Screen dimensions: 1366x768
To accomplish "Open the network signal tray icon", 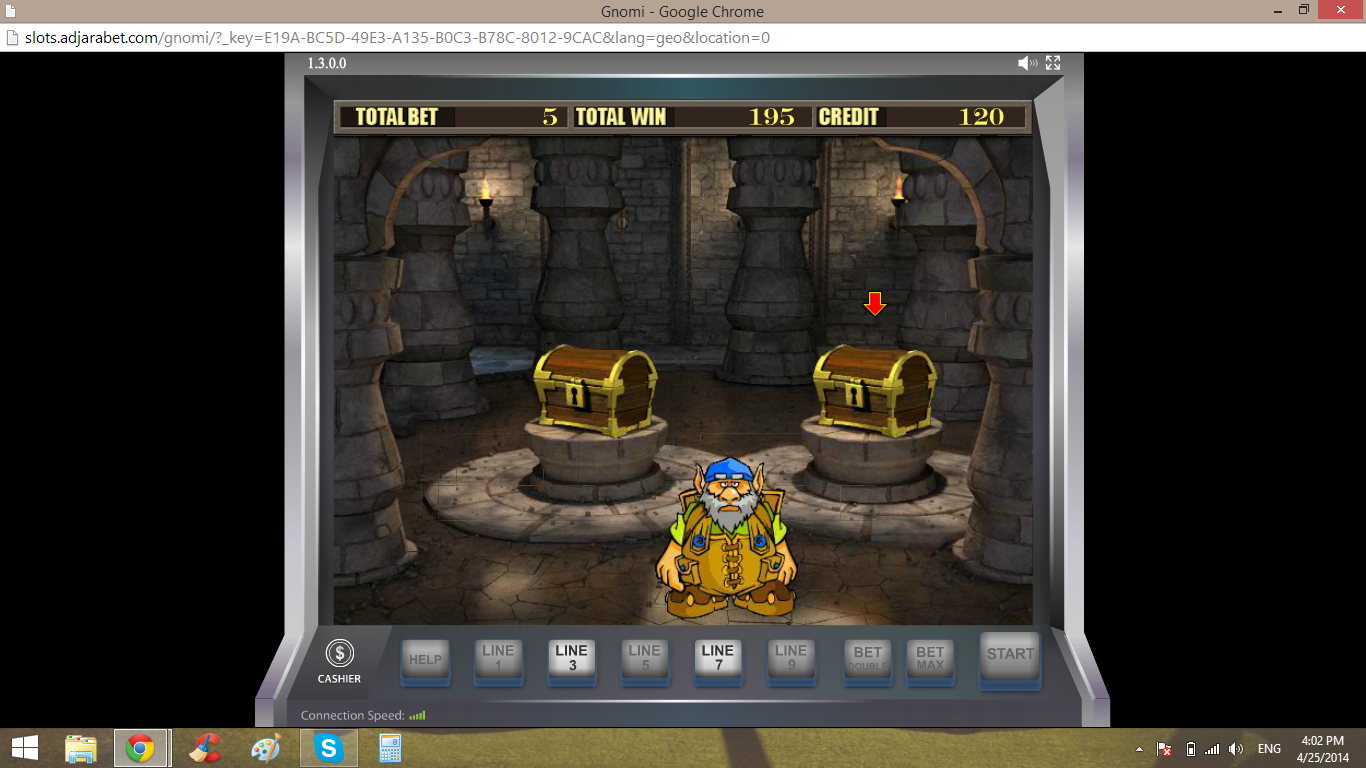I will click(1212, 749).
